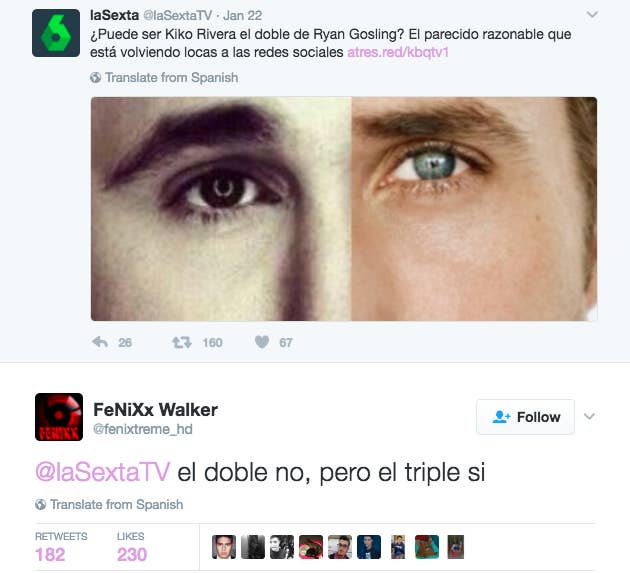Reply to the laSexta tweet
The image size is (630, 573).
pos(100,342)
